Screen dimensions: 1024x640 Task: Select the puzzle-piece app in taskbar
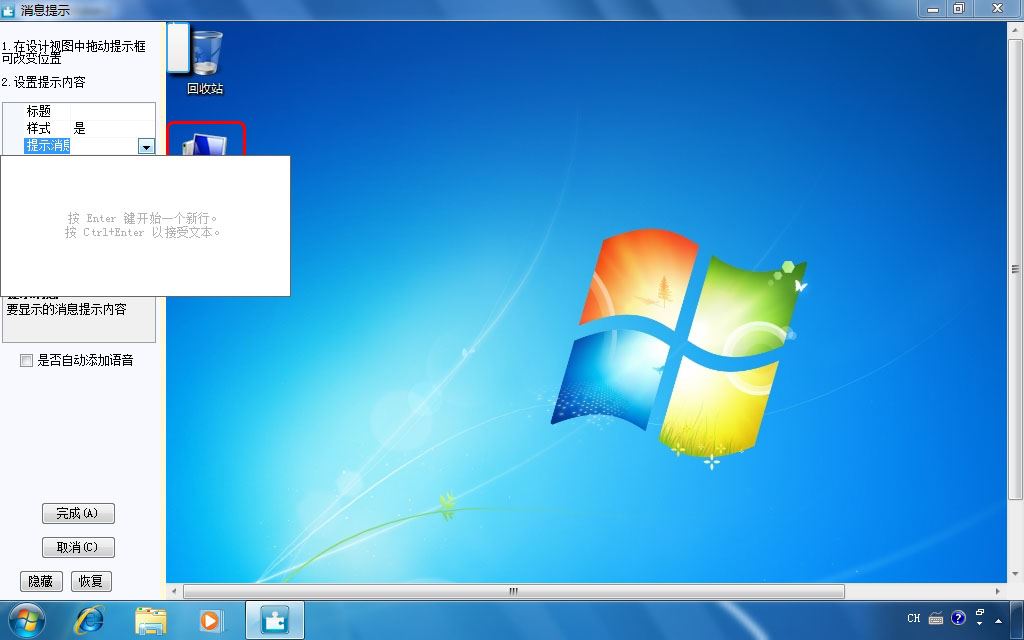click(x=274, y=620)
